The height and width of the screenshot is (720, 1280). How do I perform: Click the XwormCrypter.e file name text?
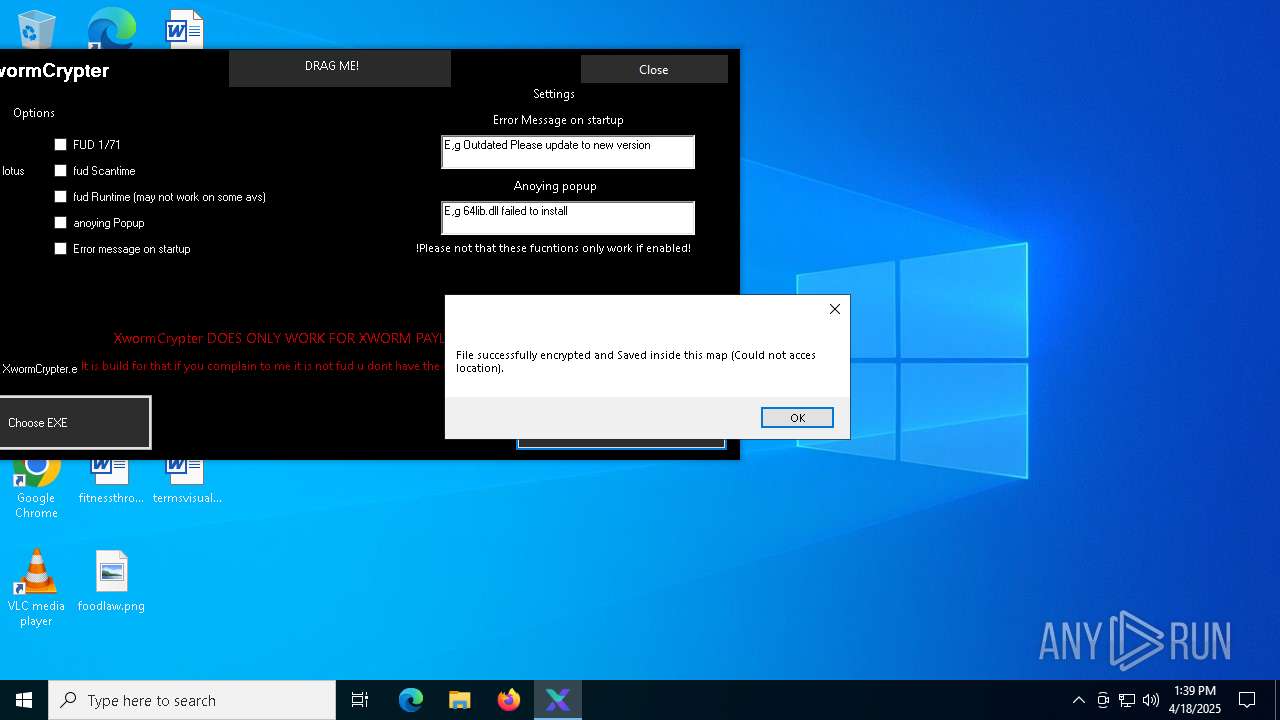coord(39,369)
